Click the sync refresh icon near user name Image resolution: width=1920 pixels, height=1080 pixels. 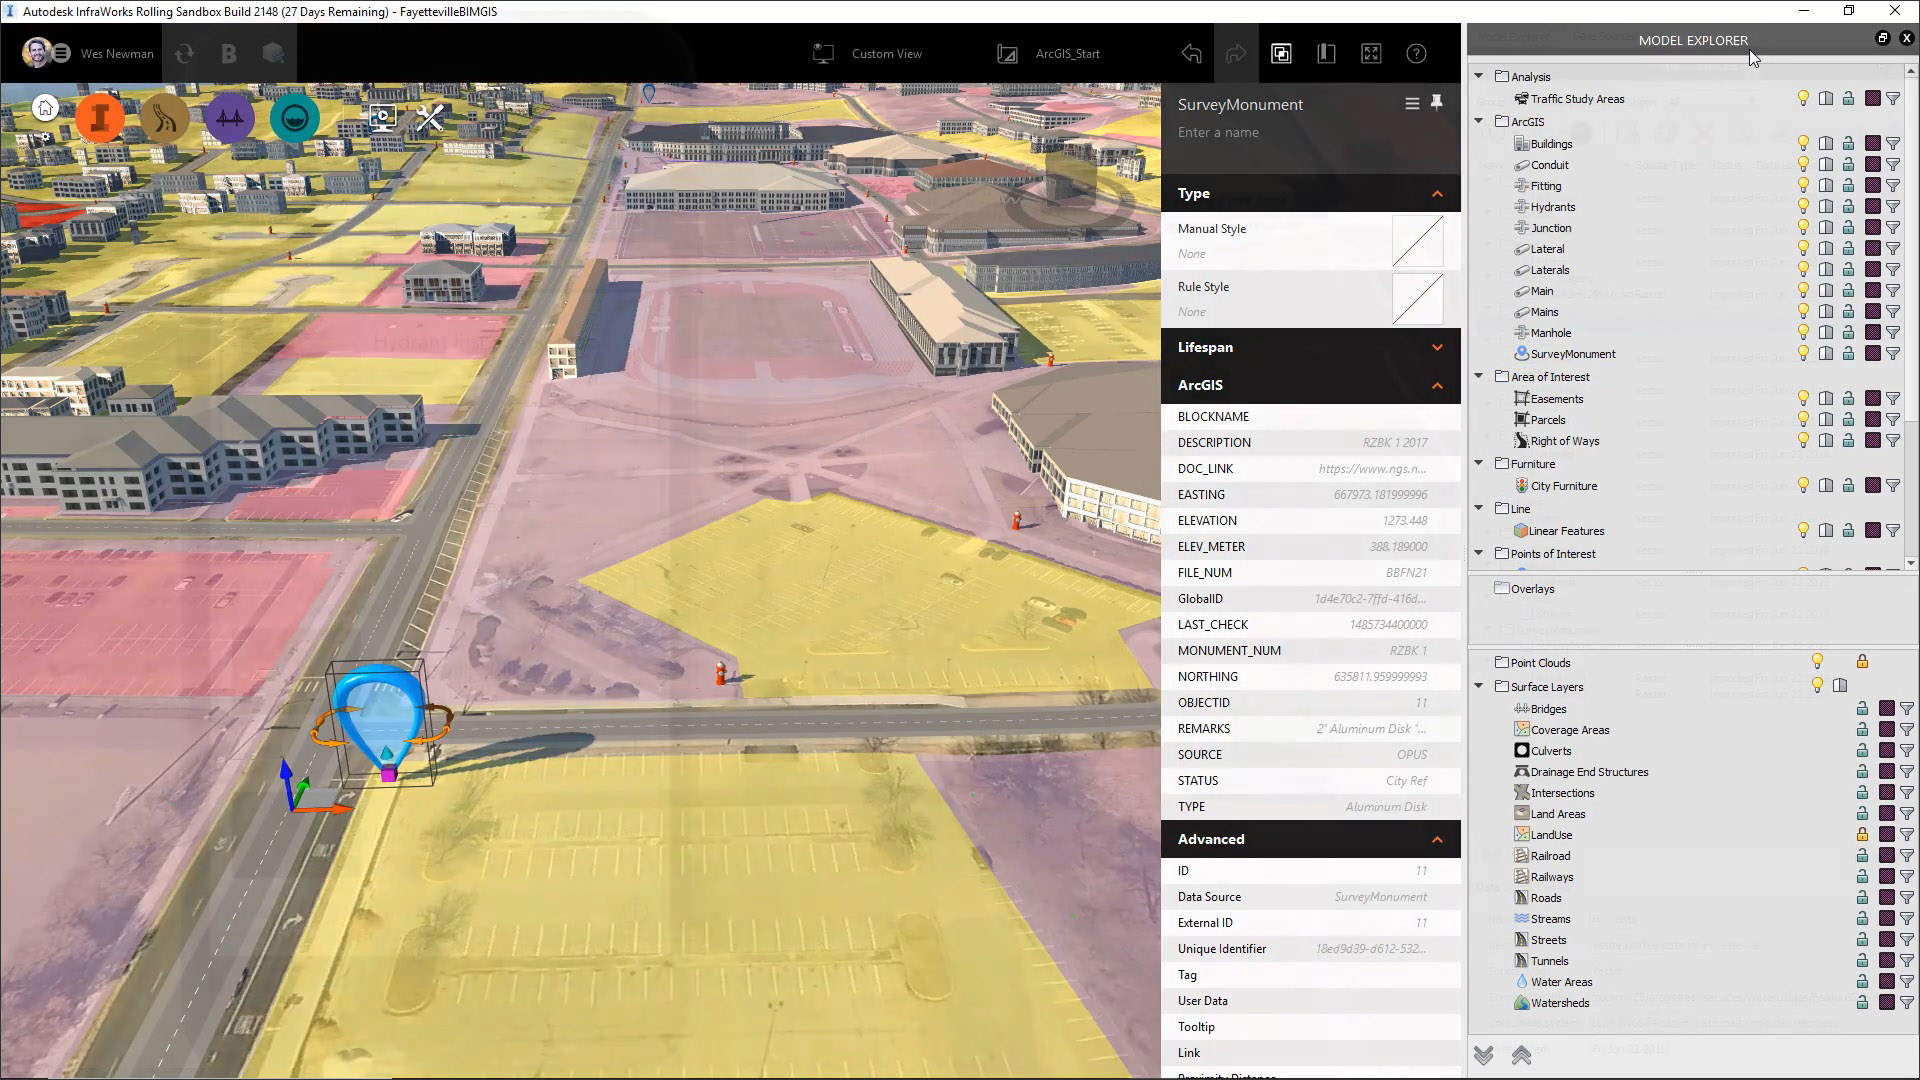click(184, 54)
